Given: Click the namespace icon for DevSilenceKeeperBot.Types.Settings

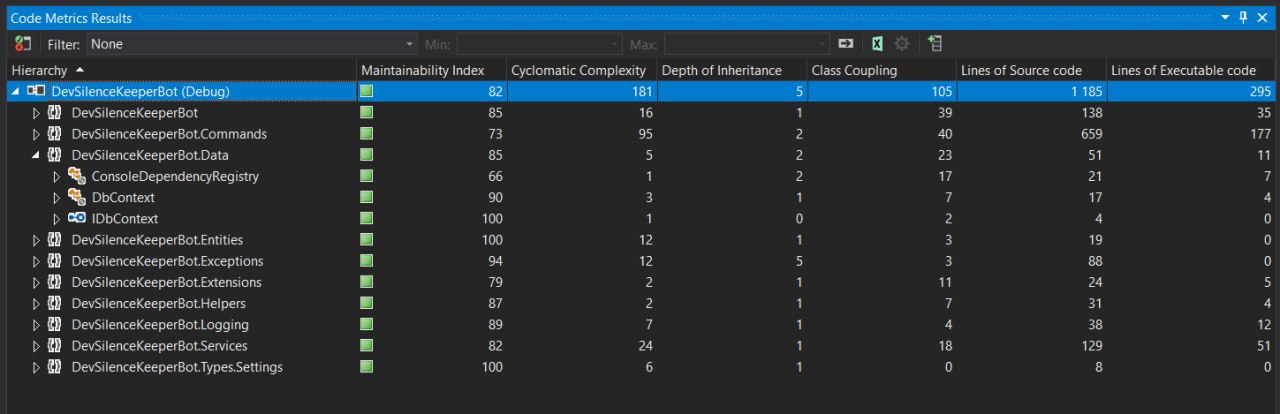Looking at the screenshot, I should (x=55, y=367).
